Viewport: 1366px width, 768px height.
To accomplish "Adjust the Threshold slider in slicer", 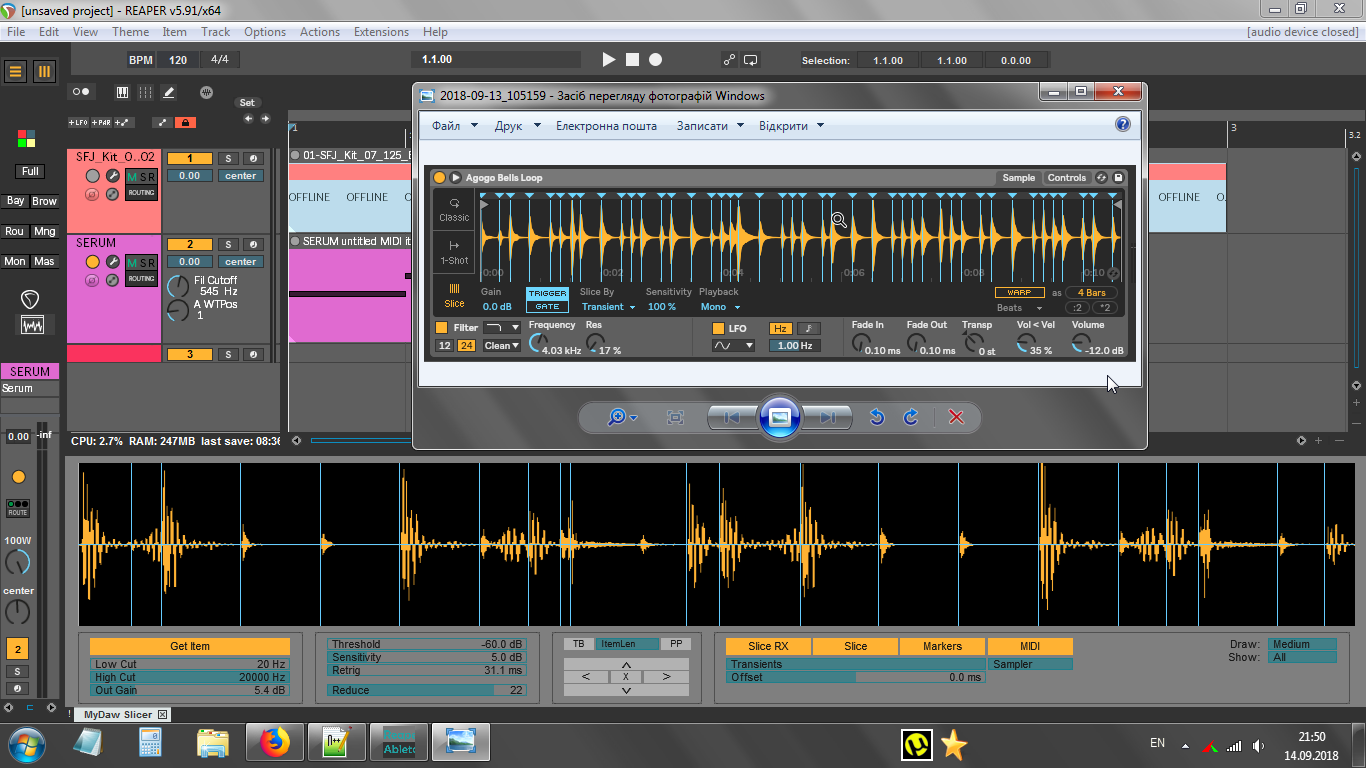I will tap(428, 645).
